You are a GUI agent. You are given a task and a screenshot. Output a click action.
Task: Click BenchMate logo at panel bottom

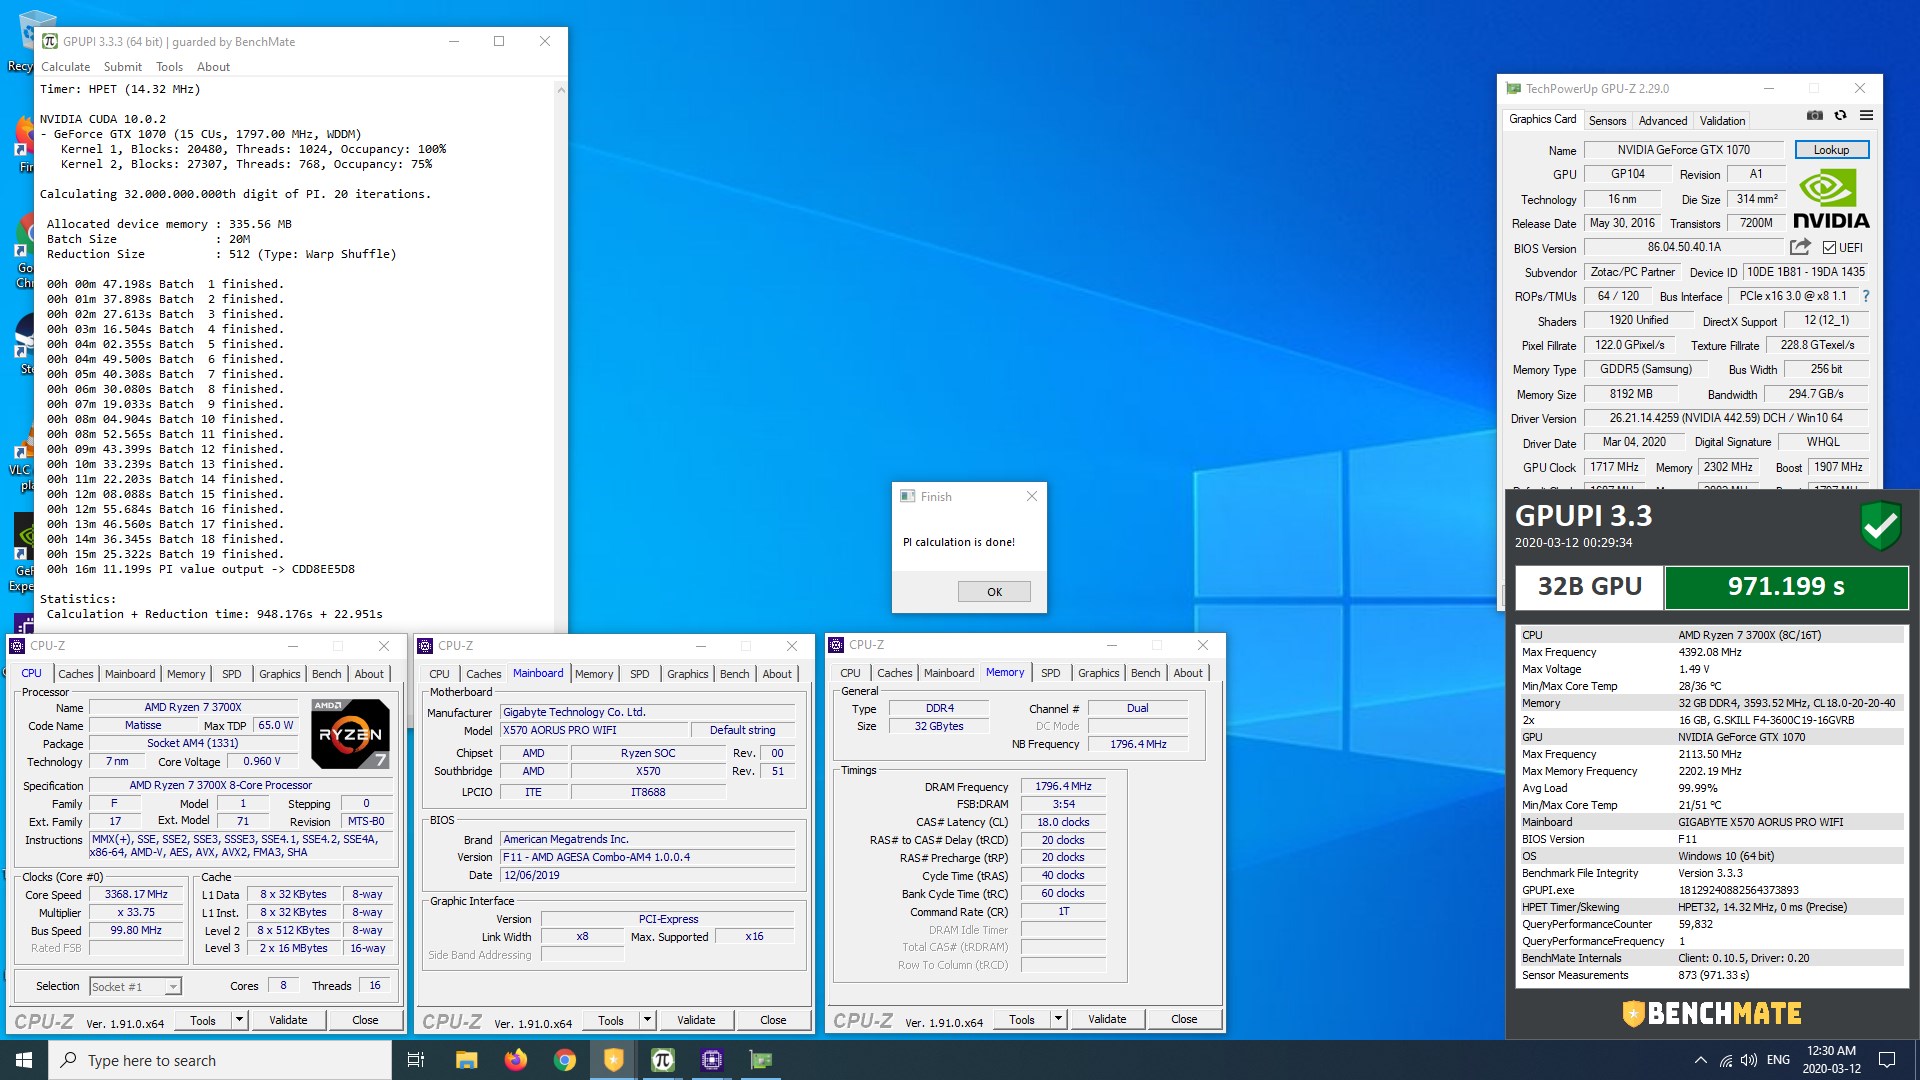(1712, 1014)
